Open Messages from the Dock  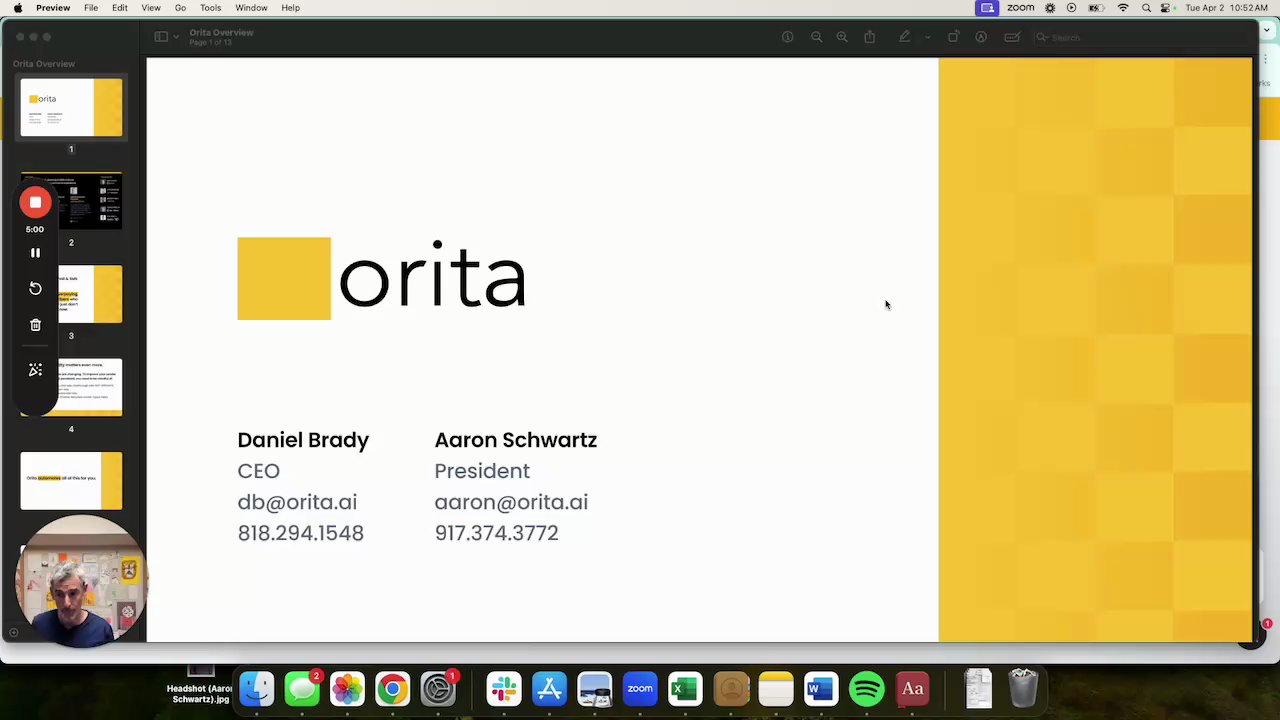[302, 689]
